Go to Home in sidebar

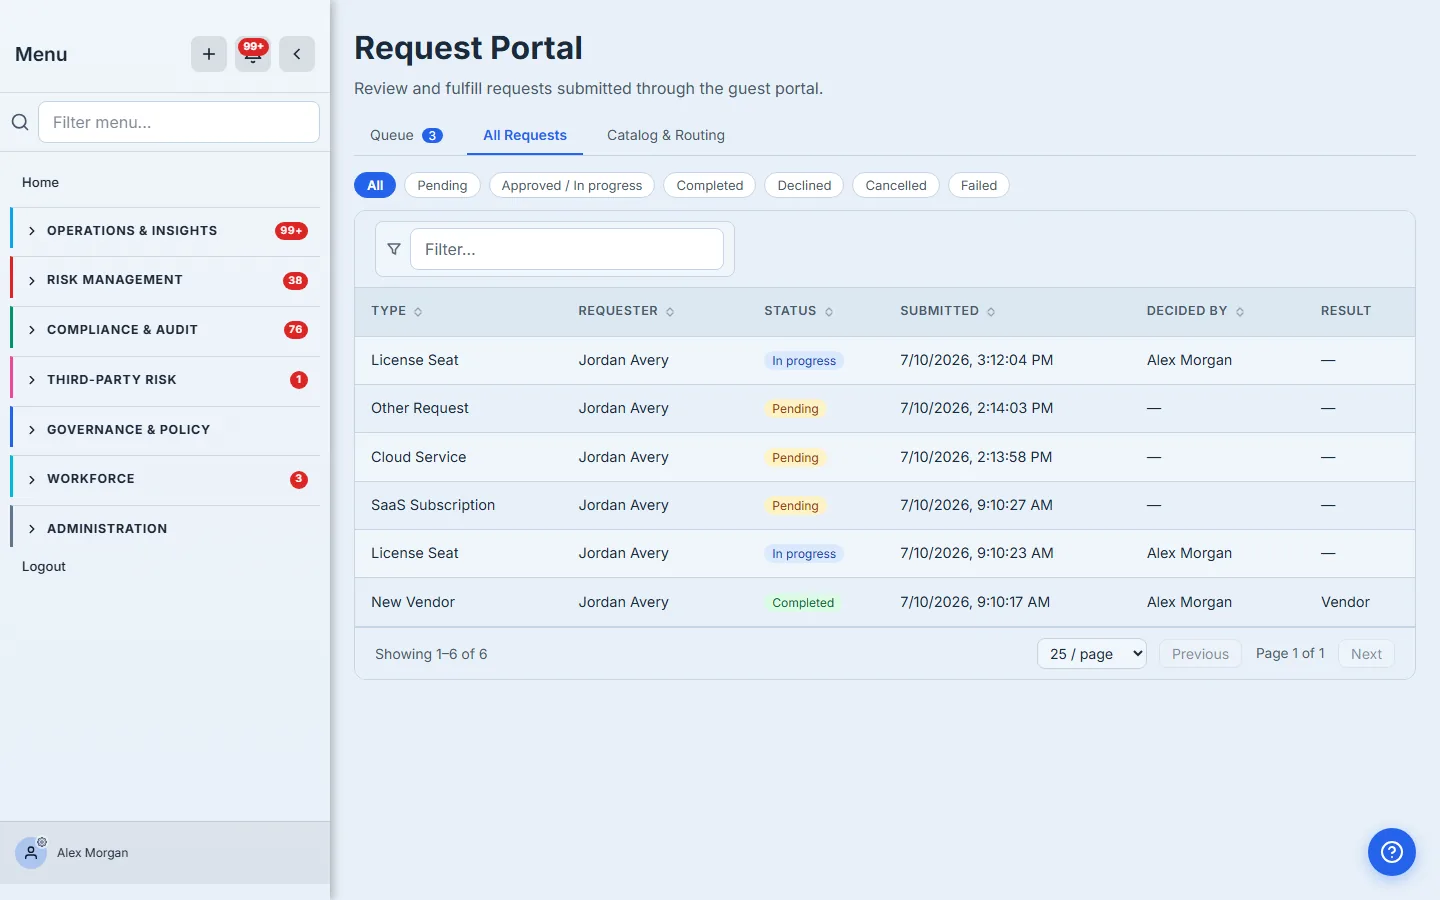(40, 182)
